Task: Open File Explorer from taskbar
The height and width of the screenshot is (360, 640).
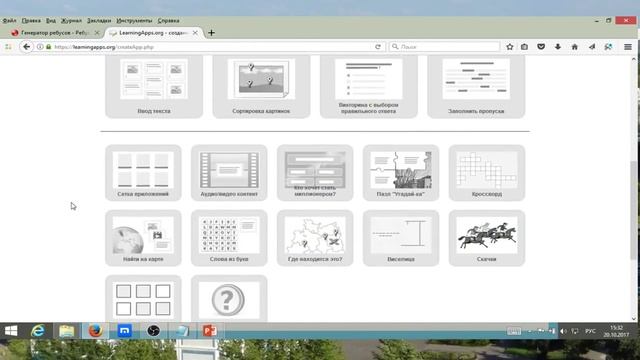Action: pyautogui.click(x=67, y=331)
